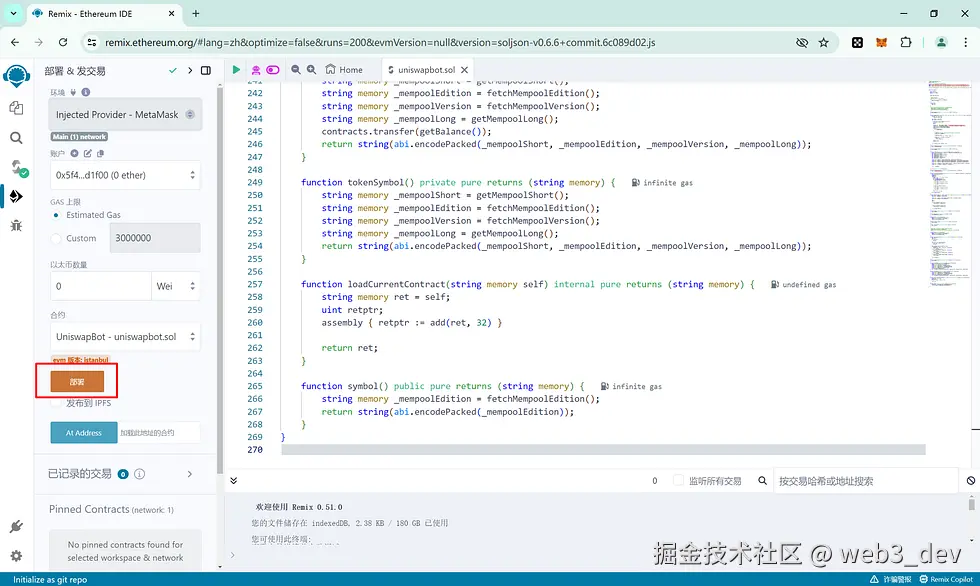Click the At Address button
The width and height of the screenshot is (980, 586).
[x=84, y=432]
